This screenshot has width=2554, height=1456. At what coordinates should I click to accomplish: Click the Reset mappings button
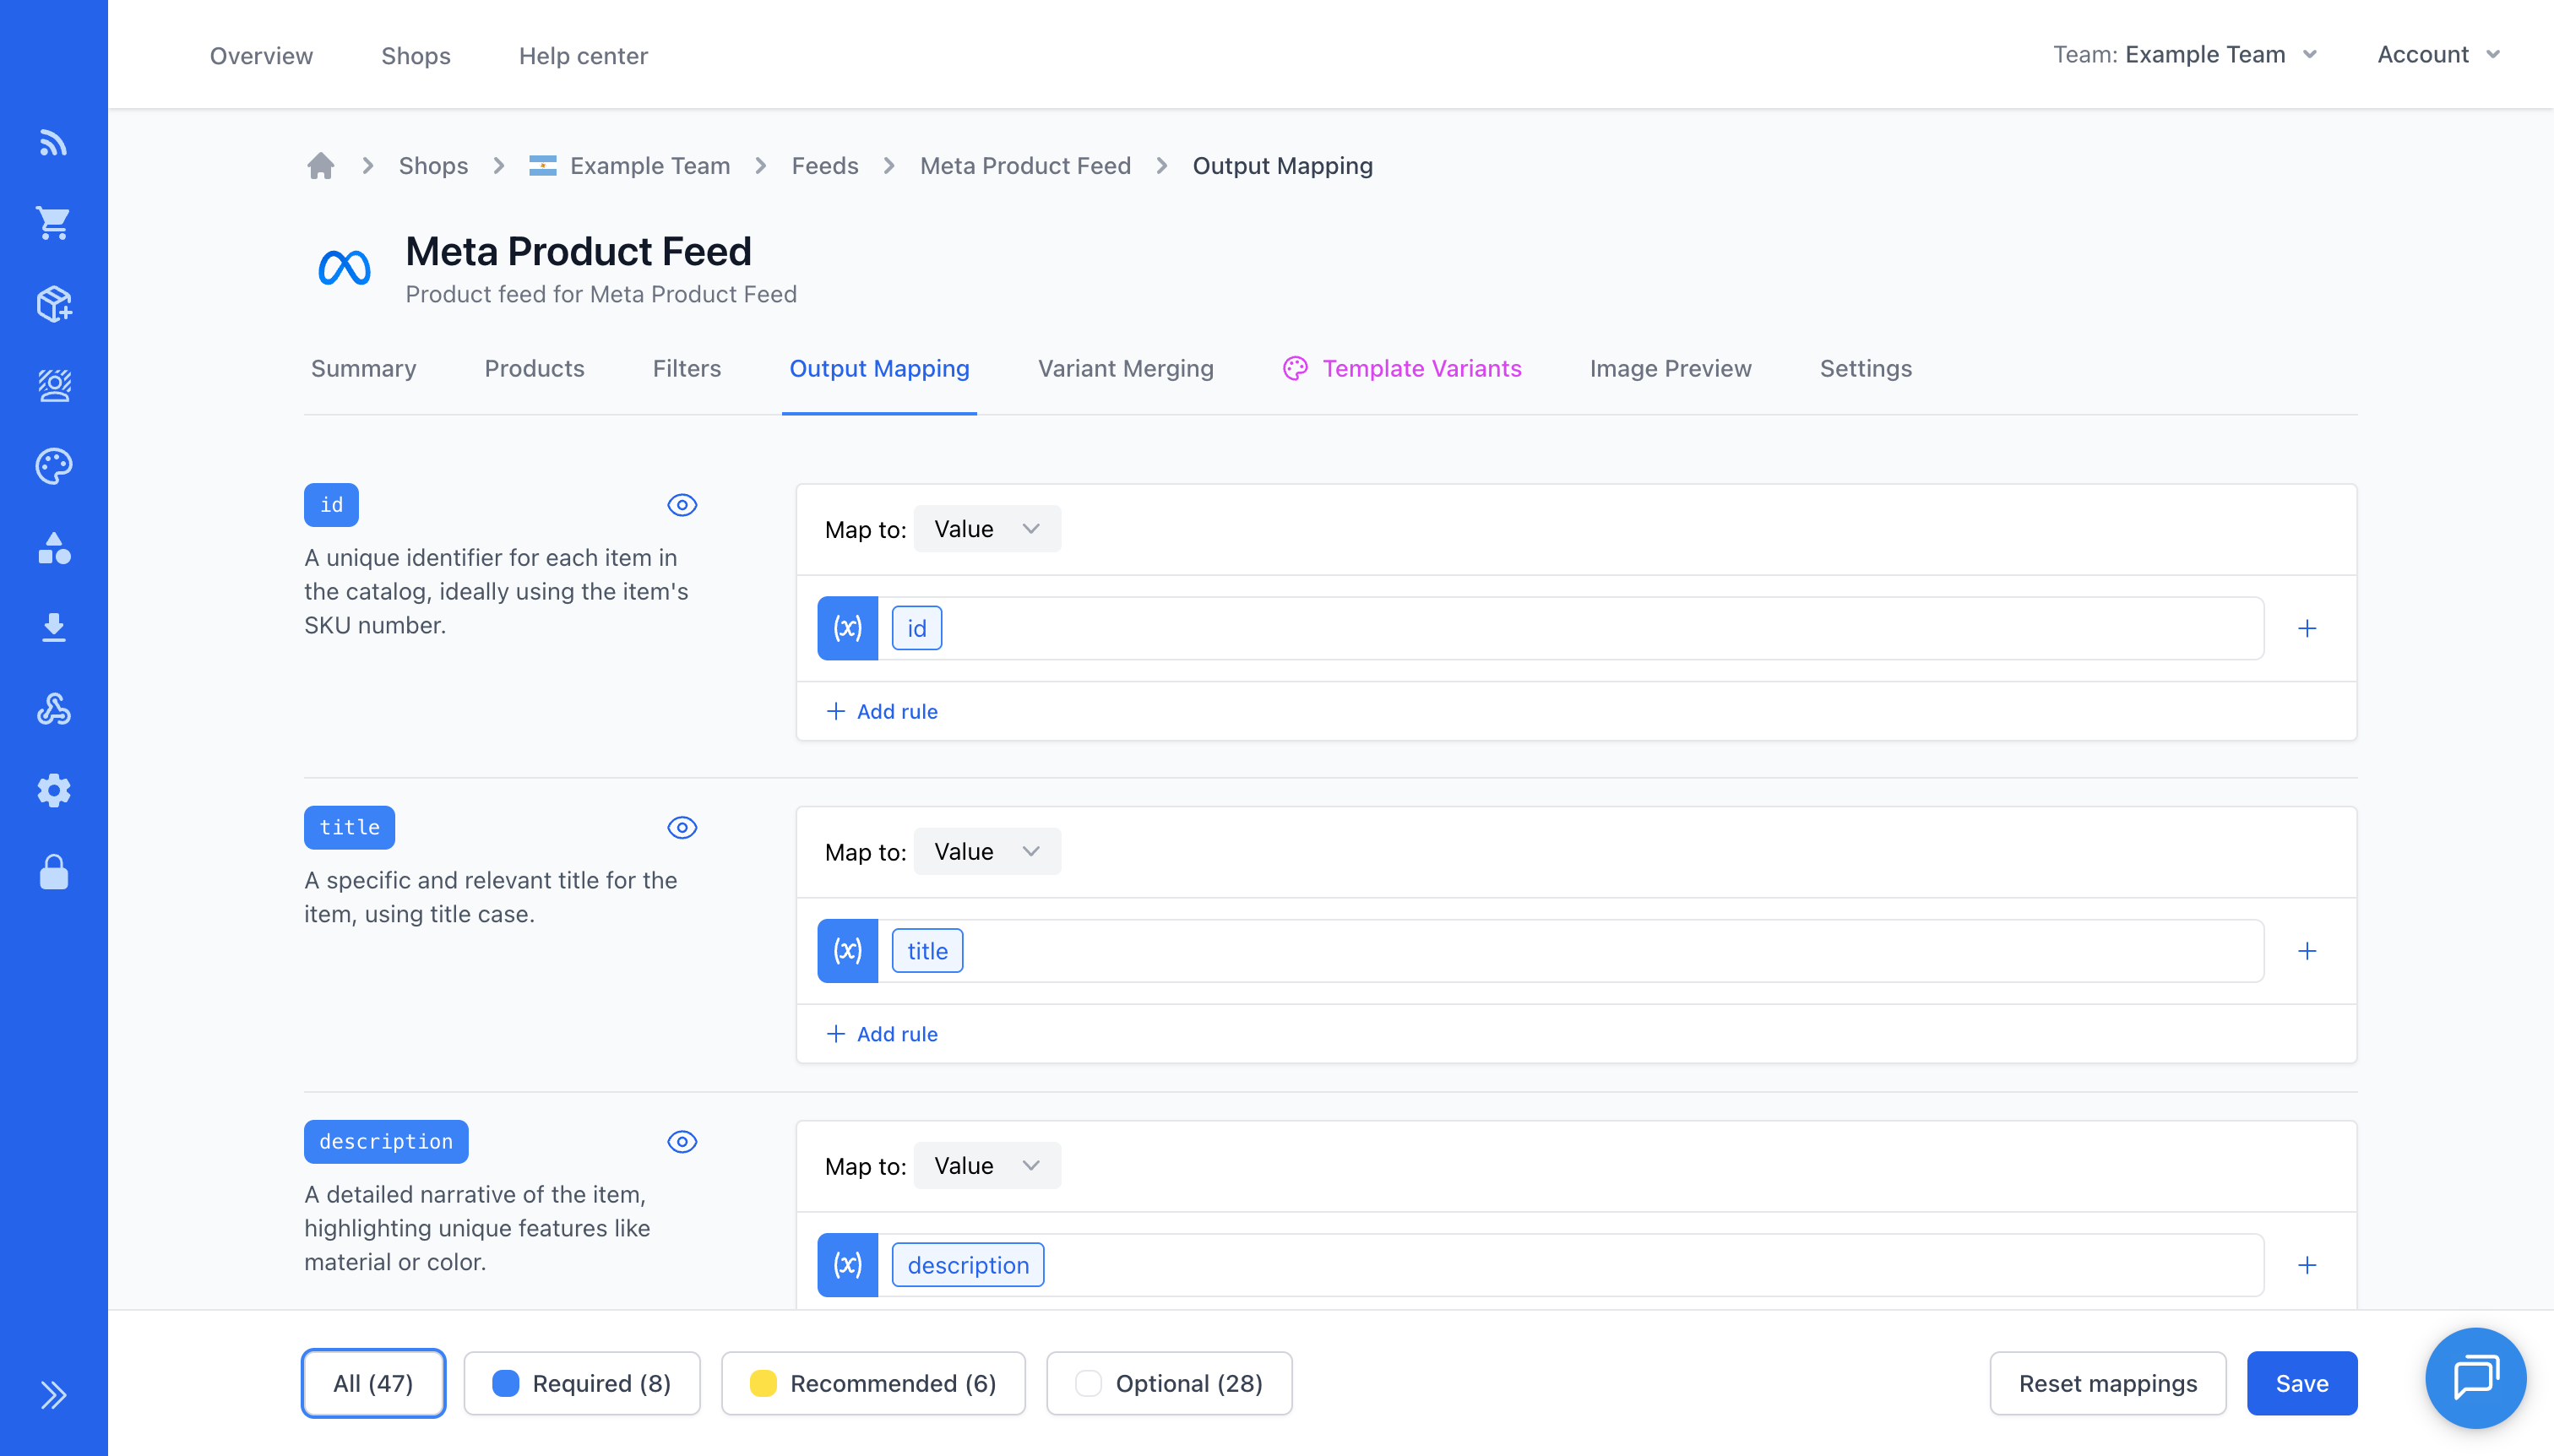pos(2108,1383)
